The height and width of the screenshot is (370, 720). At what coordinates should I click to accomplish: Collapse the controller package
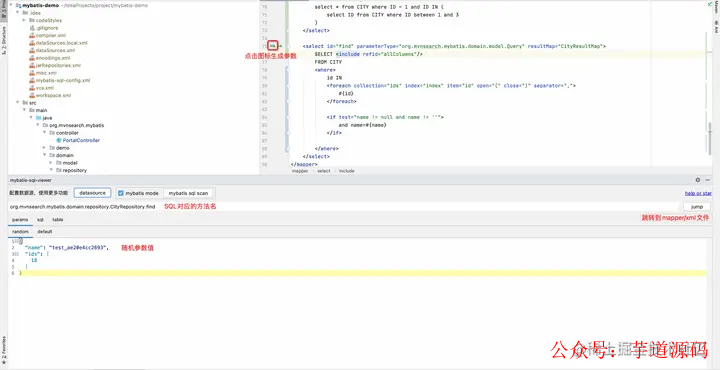point(44,133)
